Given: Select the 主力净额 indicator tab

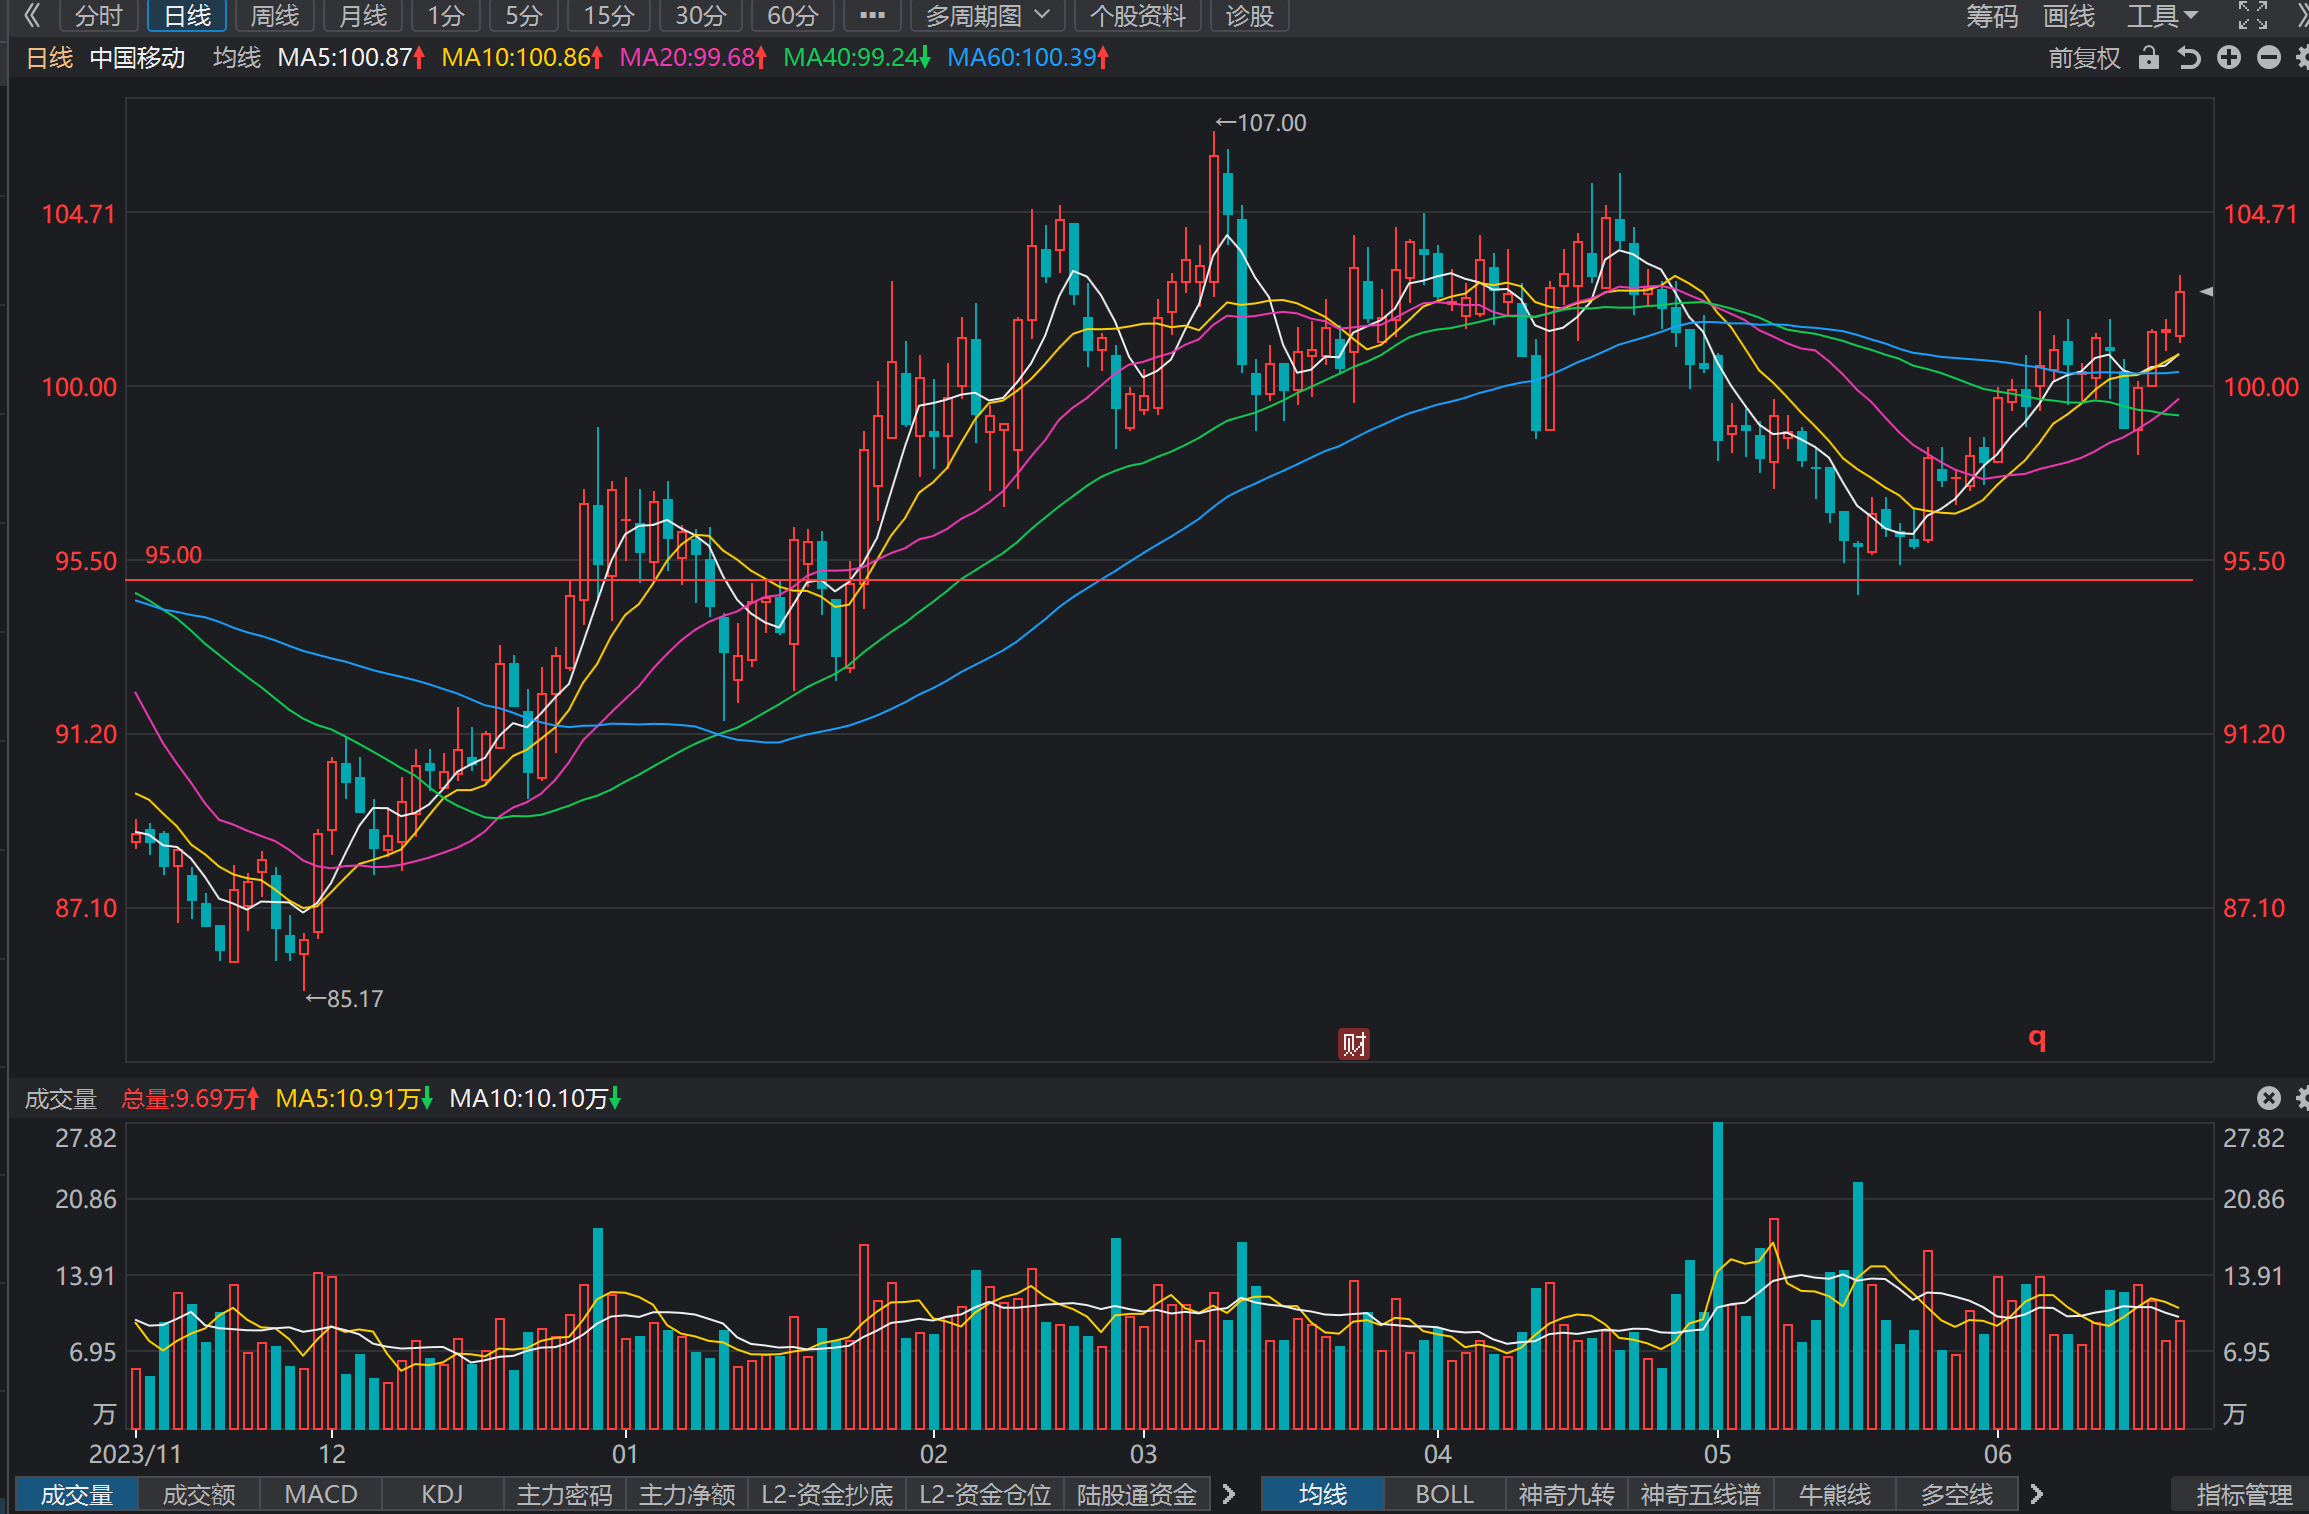Looking at the screenshot, I should point(687,1495).
